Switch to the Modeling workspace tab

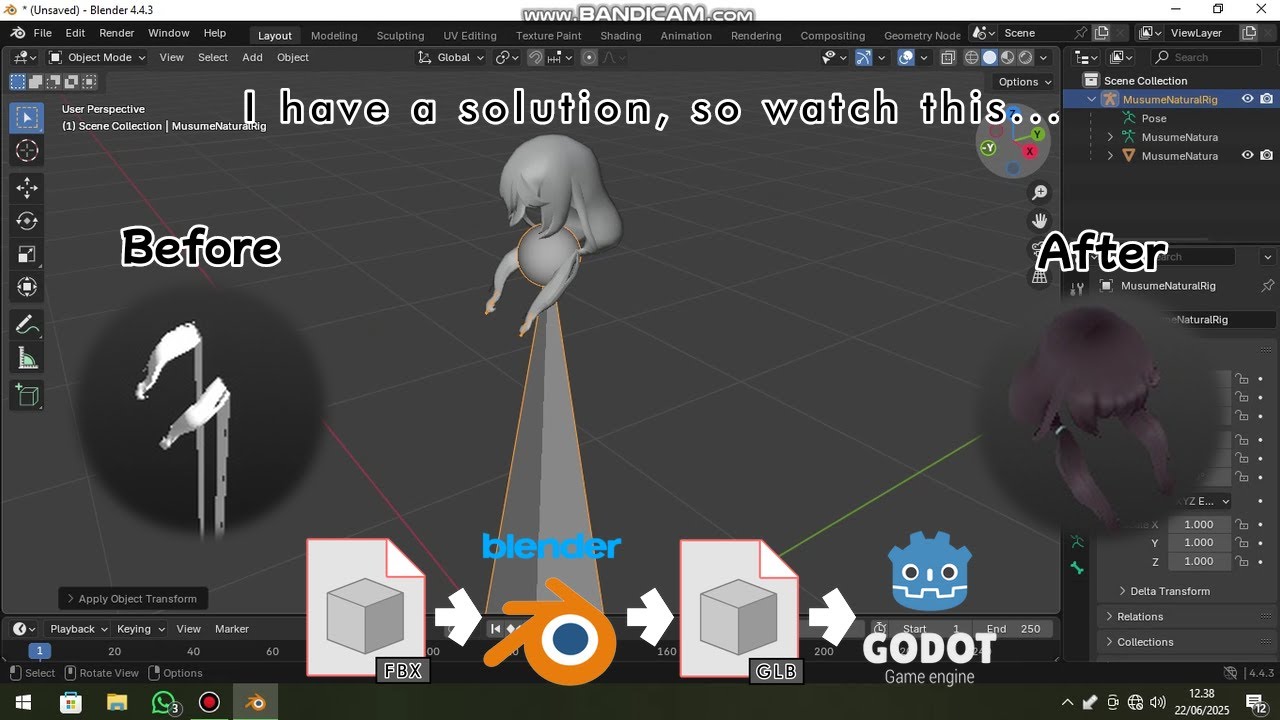pos(334,35)
